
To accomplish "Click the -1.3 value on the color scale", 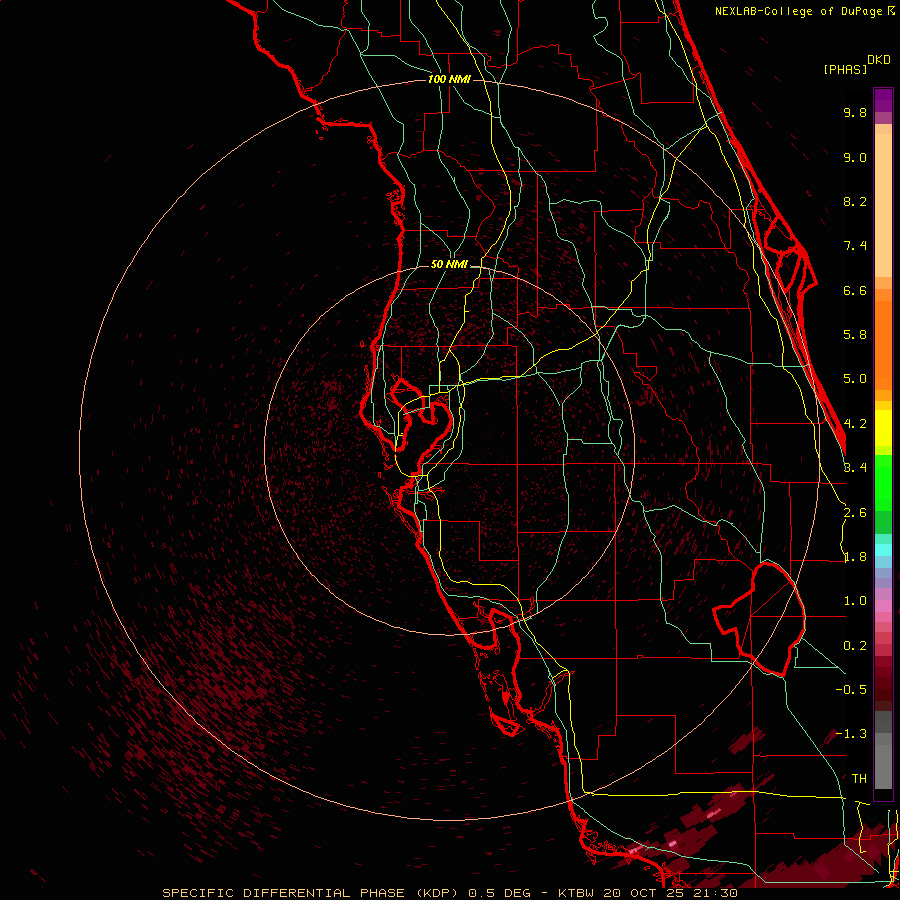I will 851,734.
